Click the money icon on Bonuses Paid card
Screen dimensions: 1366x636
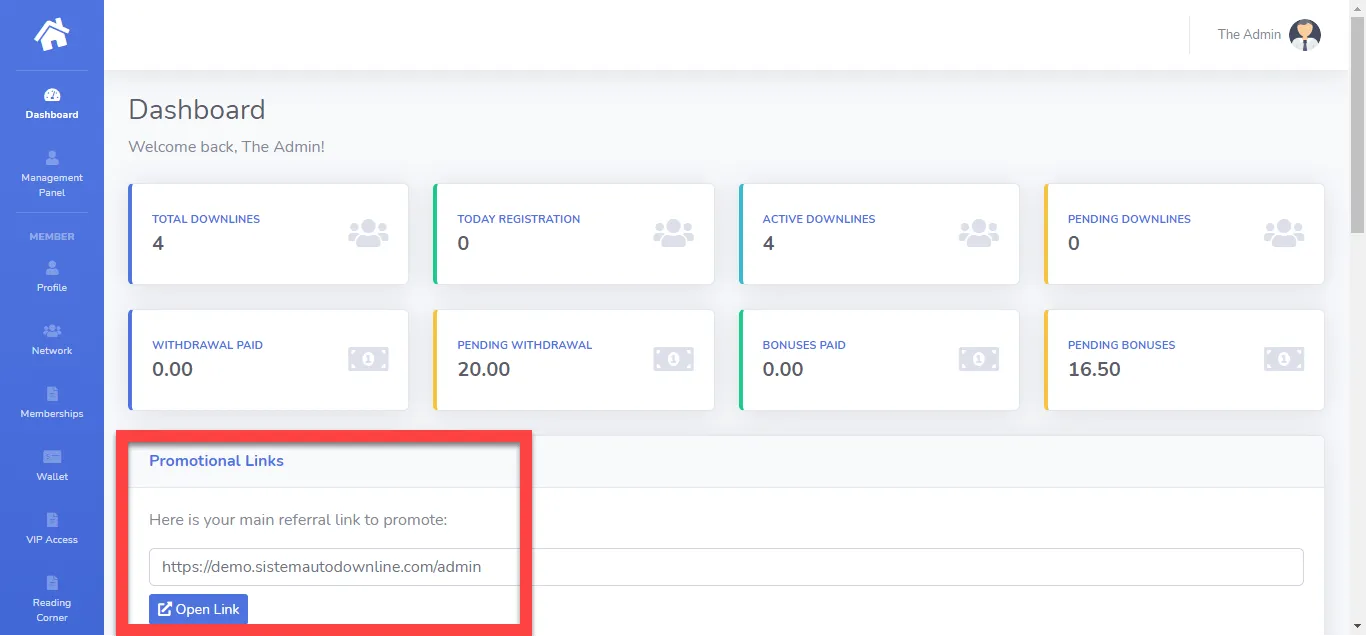(x=978, y=357)
